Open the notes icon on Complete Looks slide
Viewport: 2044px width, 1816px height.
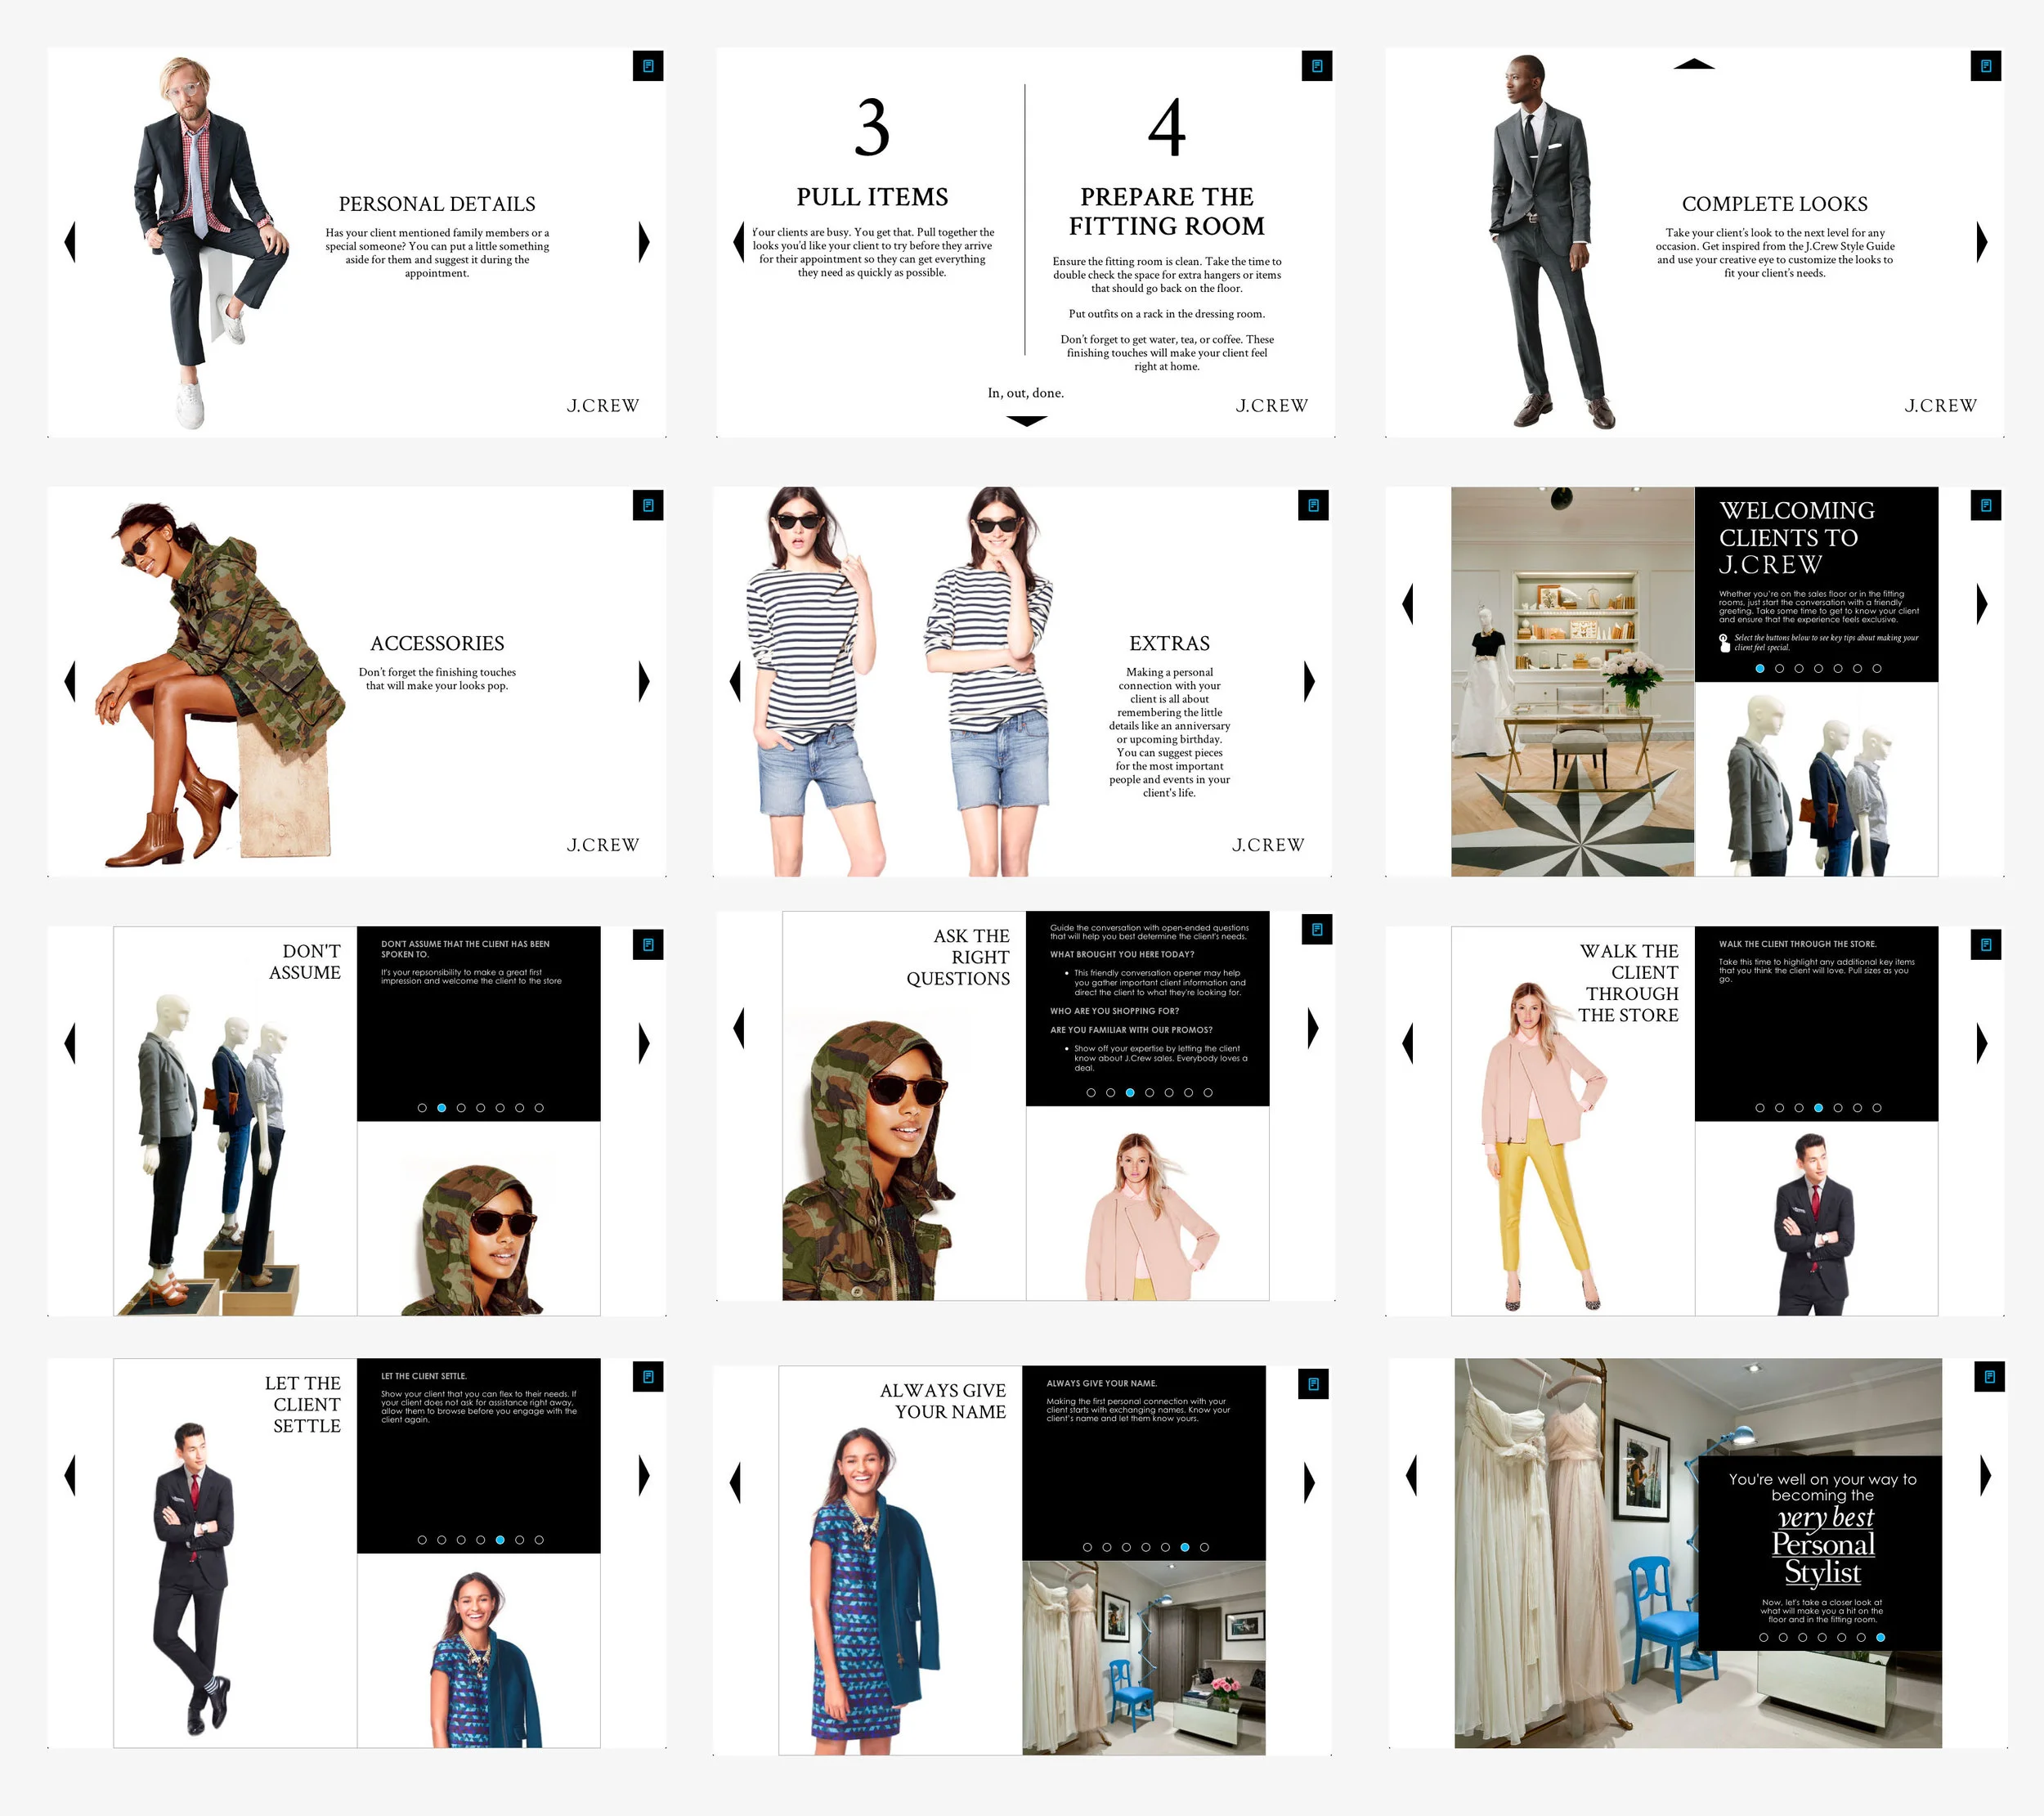(1986, 66)
